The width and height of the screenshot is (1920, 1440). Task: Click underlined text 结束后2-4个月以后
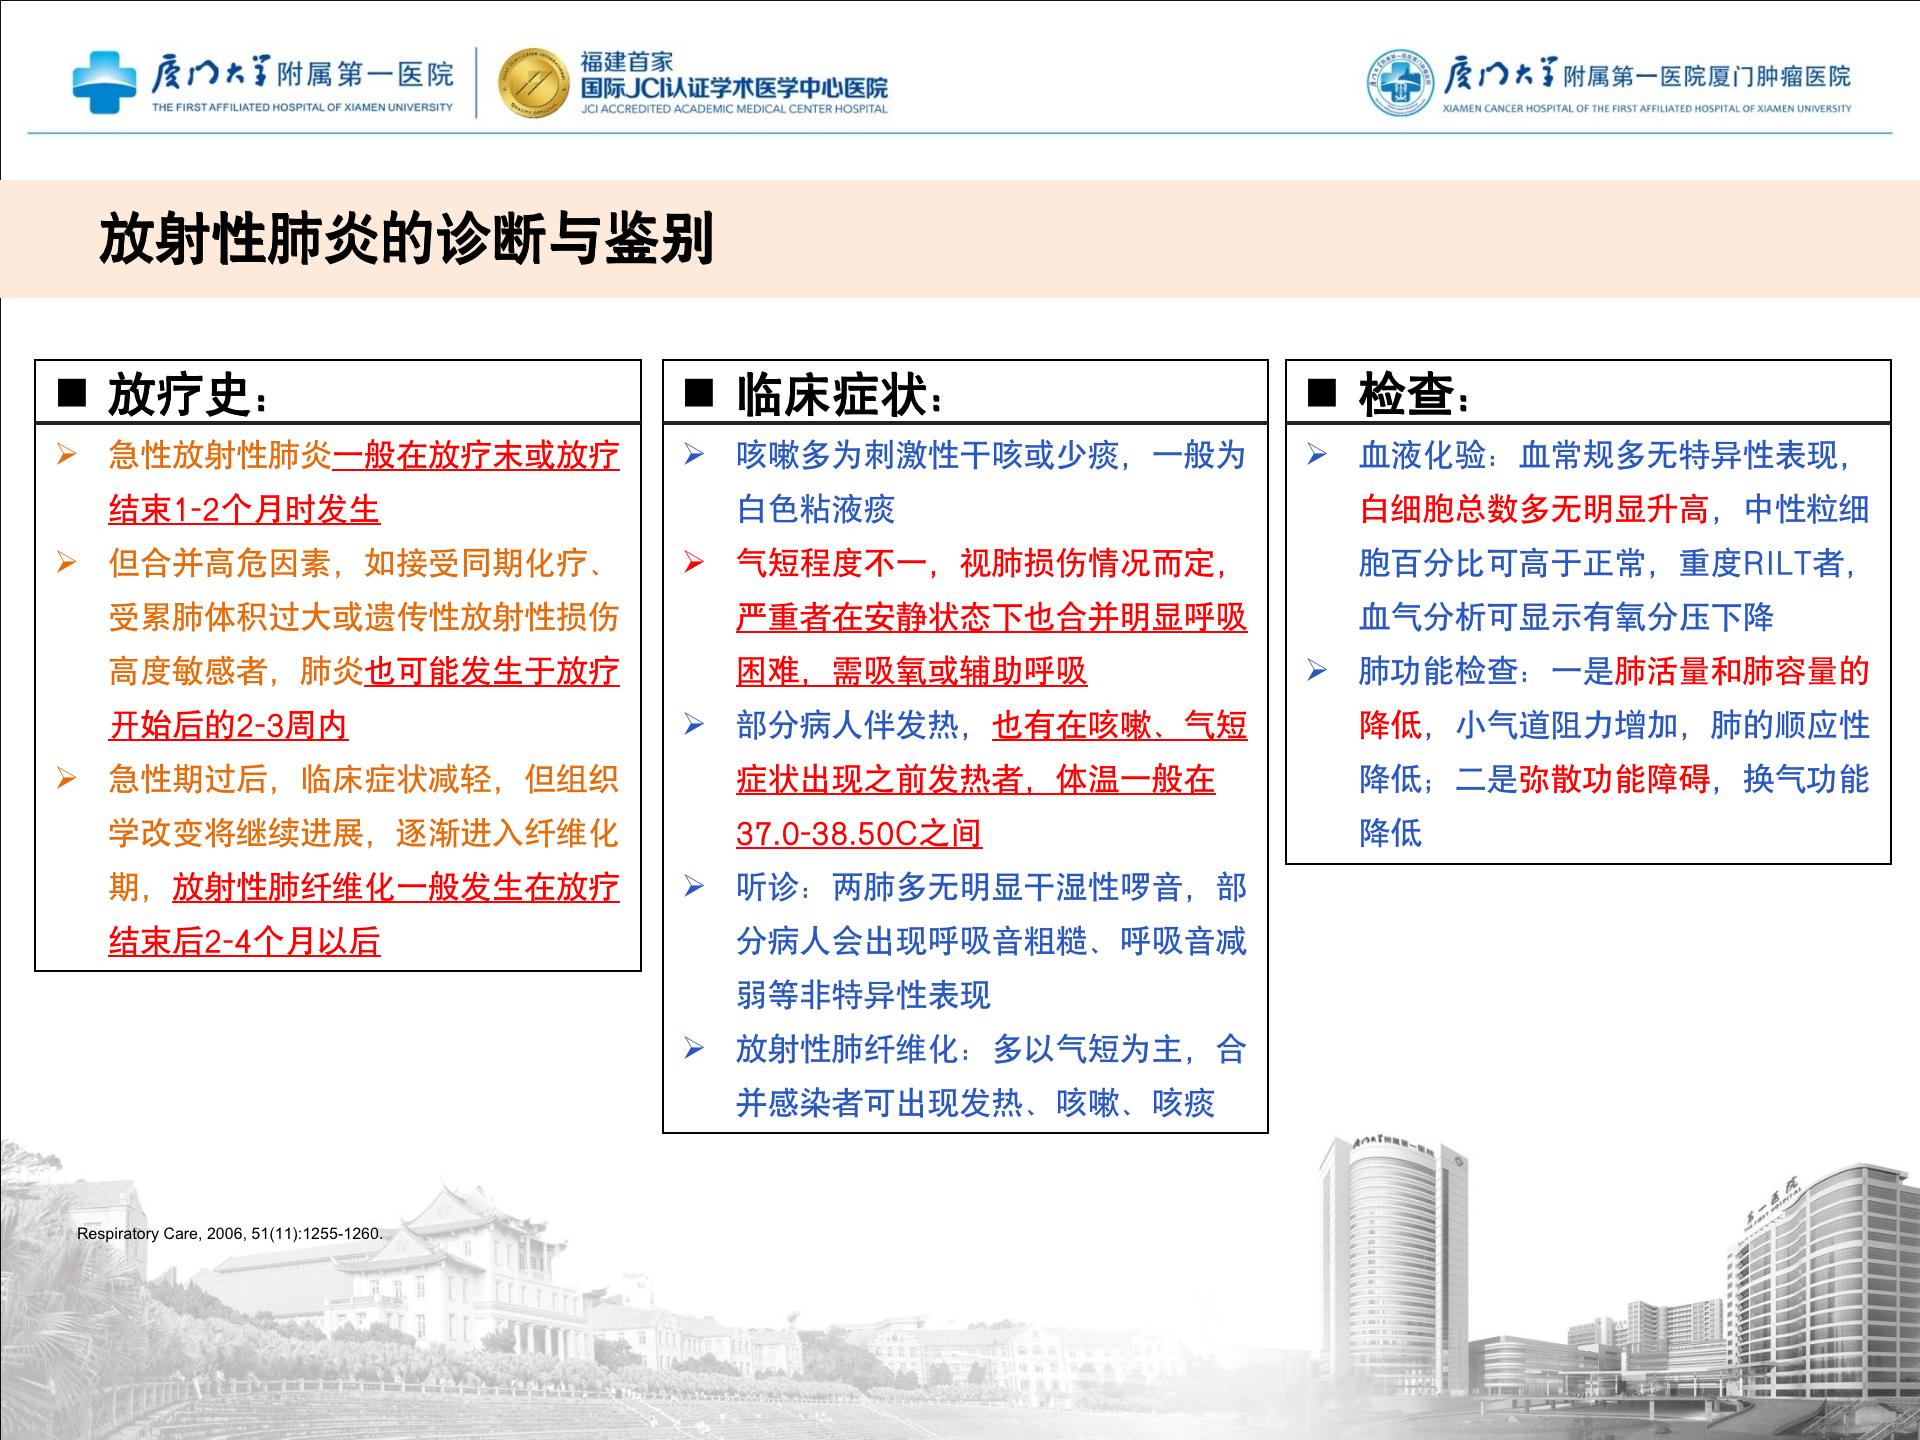point(244,942)
